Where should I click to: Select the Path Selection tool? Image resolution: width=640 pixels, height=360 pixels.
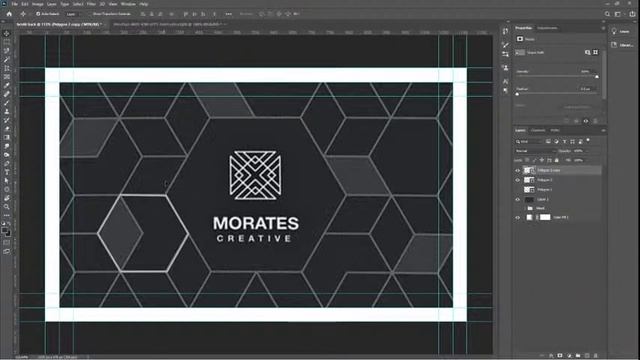click(7, 180)
